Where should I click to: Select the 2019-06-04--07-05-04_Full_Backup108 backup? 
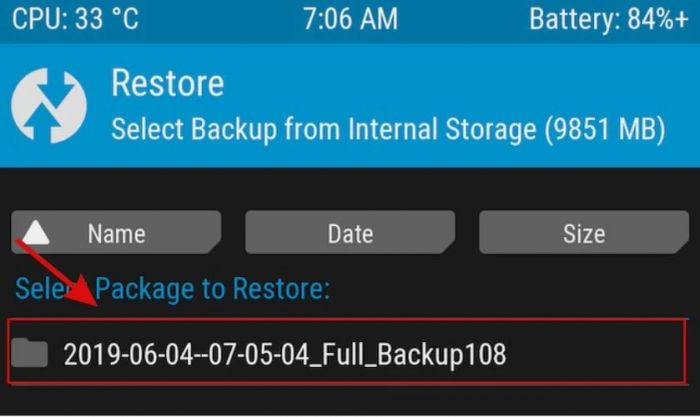tap(285, 352)
